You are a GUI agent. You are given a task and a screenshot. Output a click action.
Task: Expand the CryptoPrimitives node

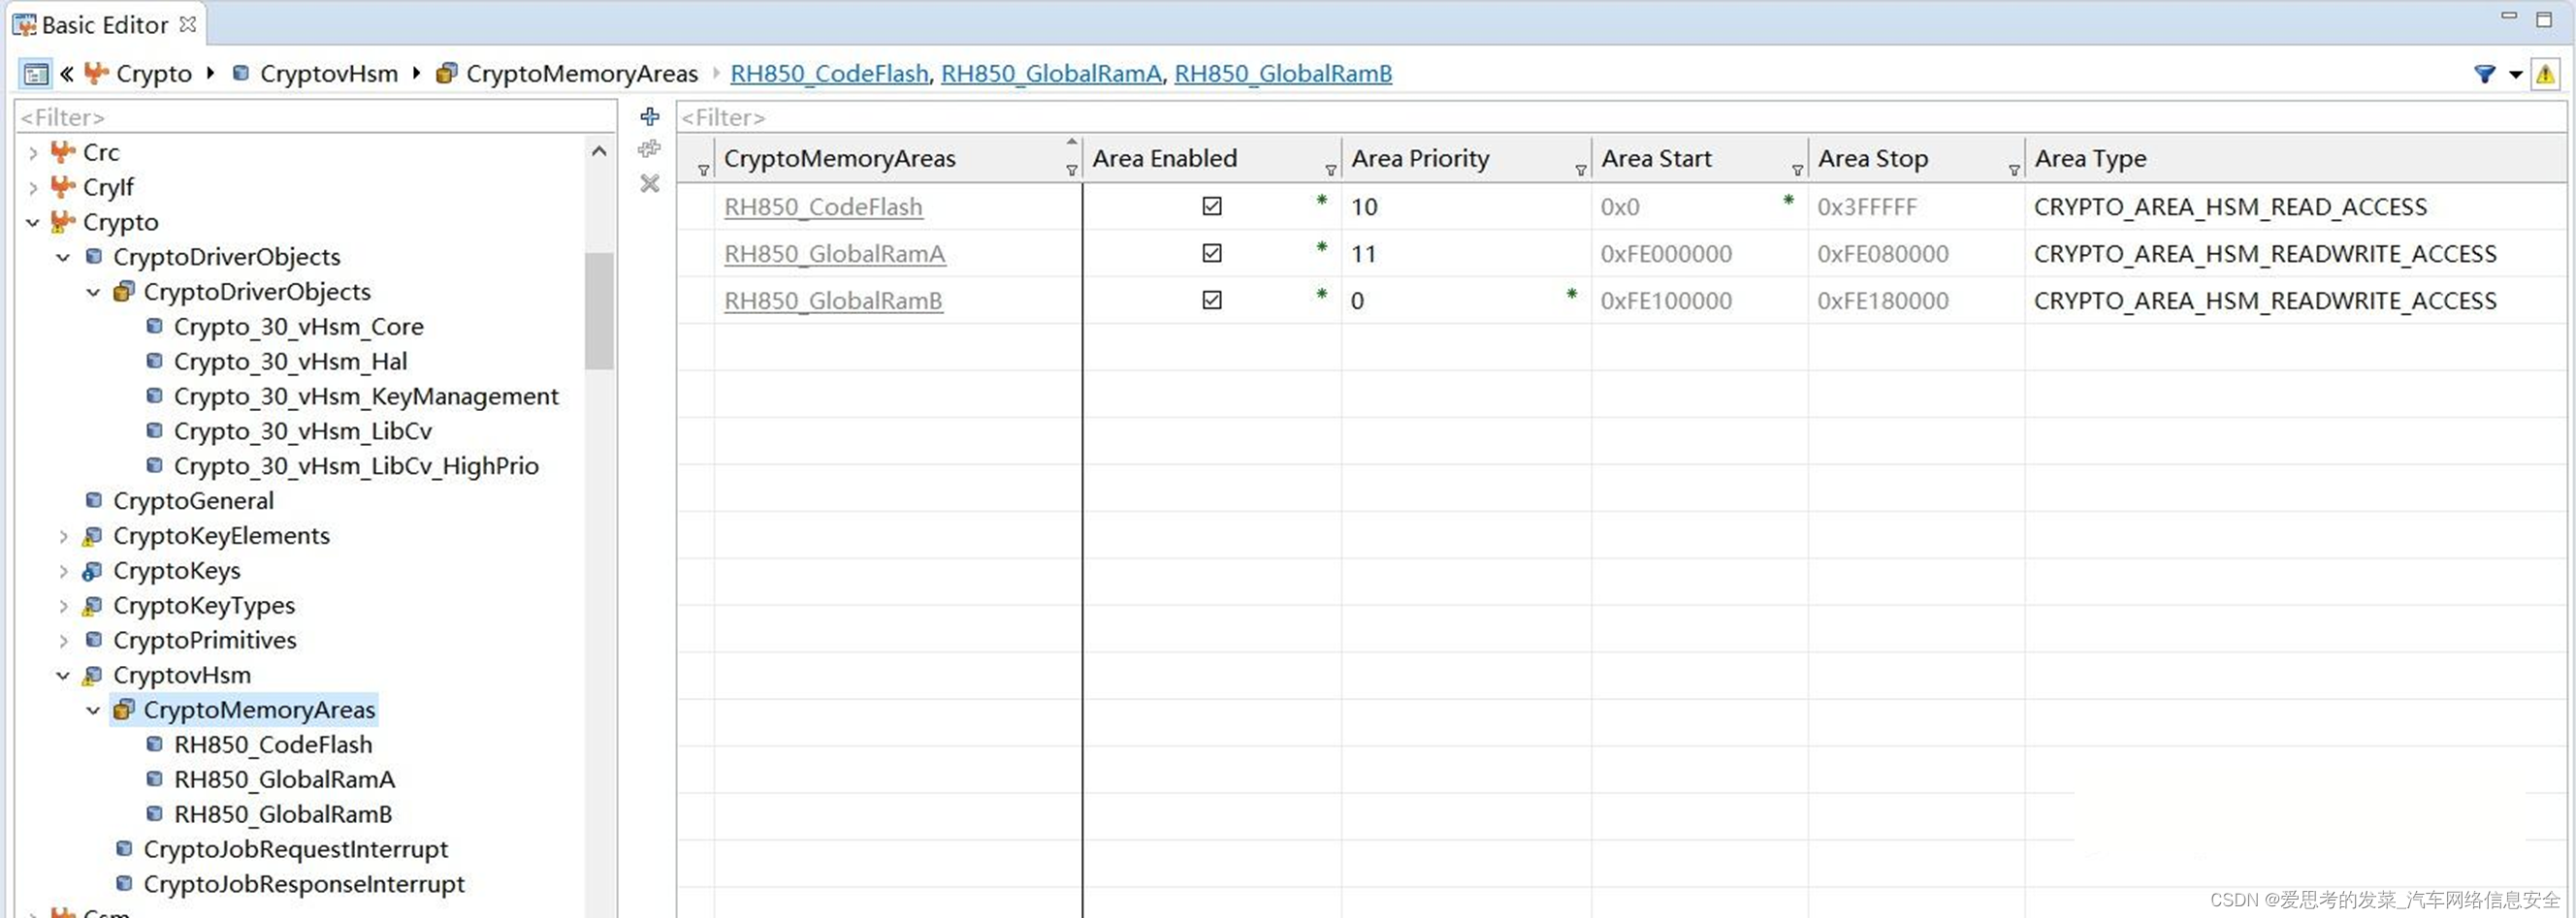click(63, 640)
